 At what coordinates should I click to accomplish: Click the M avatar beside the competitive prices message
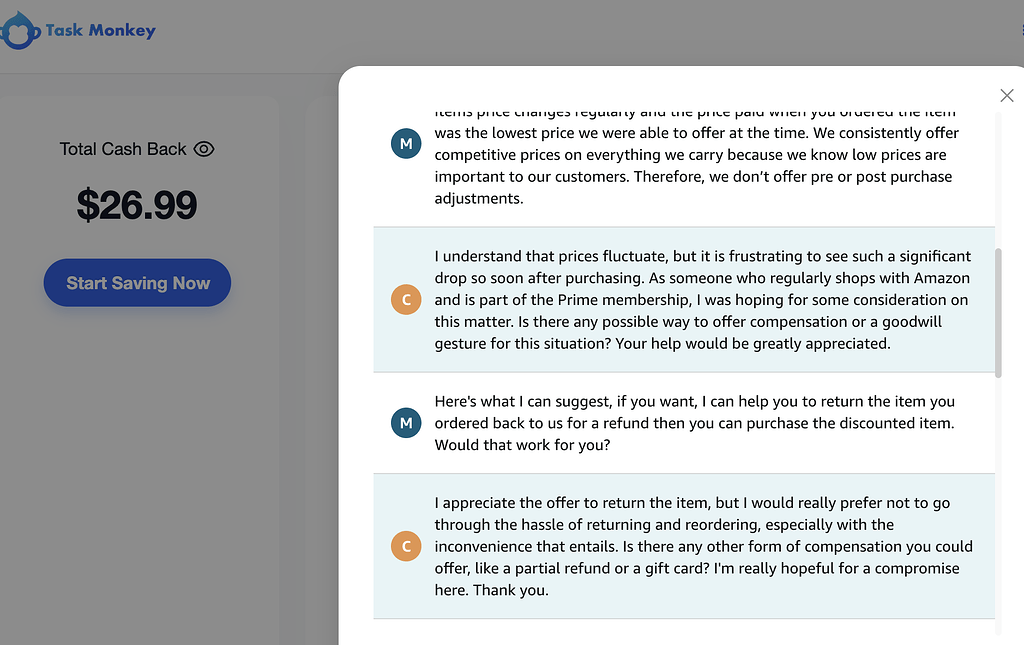click(406, 144)
